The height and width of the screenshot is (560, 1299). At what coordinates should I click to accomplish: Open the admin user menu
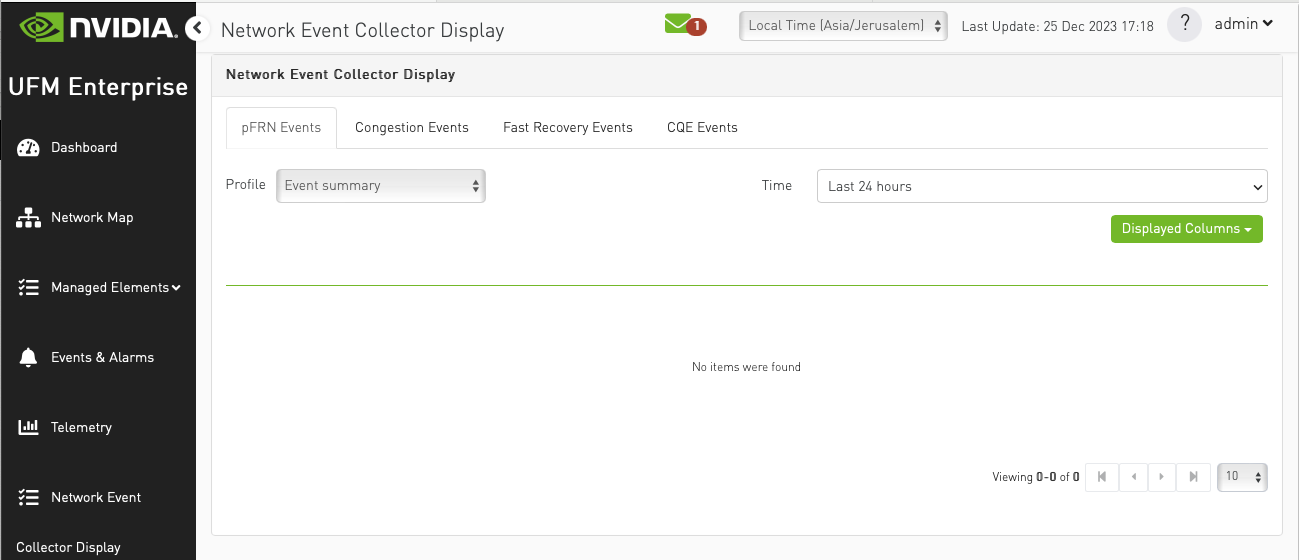coord(1243,24)
